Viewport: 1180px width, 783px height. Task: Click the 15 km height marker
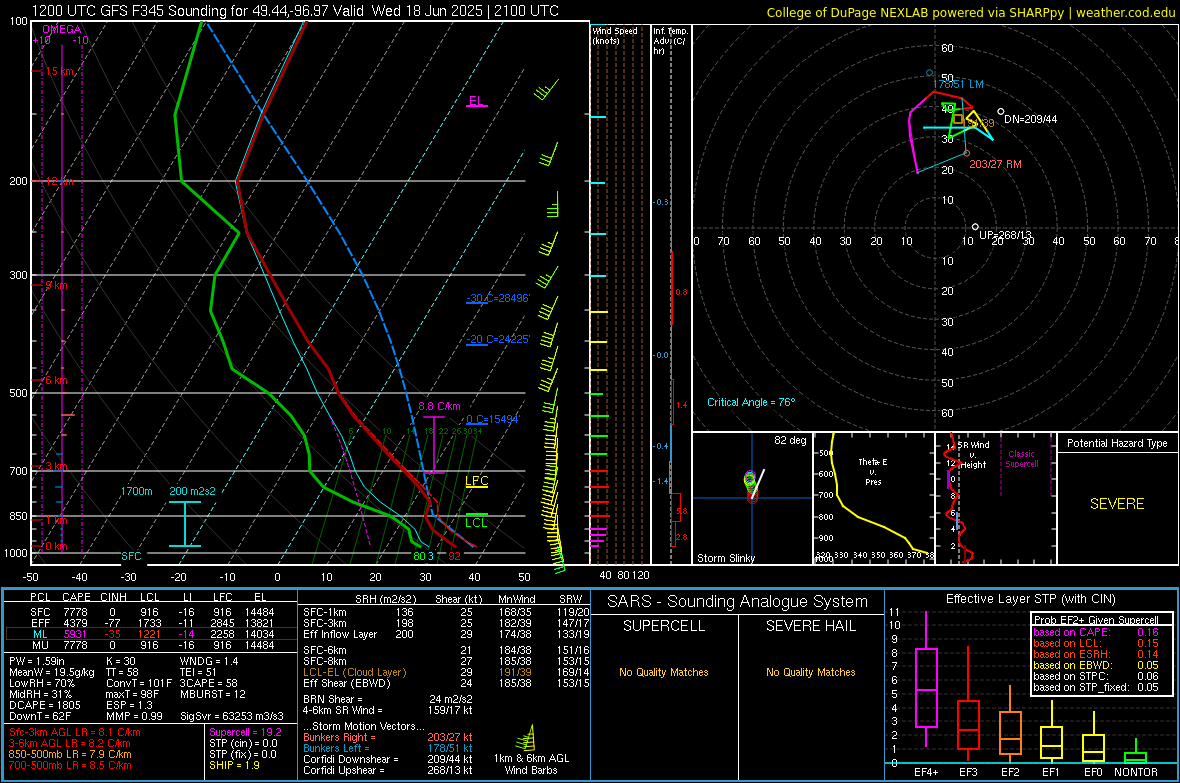[59, 71]
